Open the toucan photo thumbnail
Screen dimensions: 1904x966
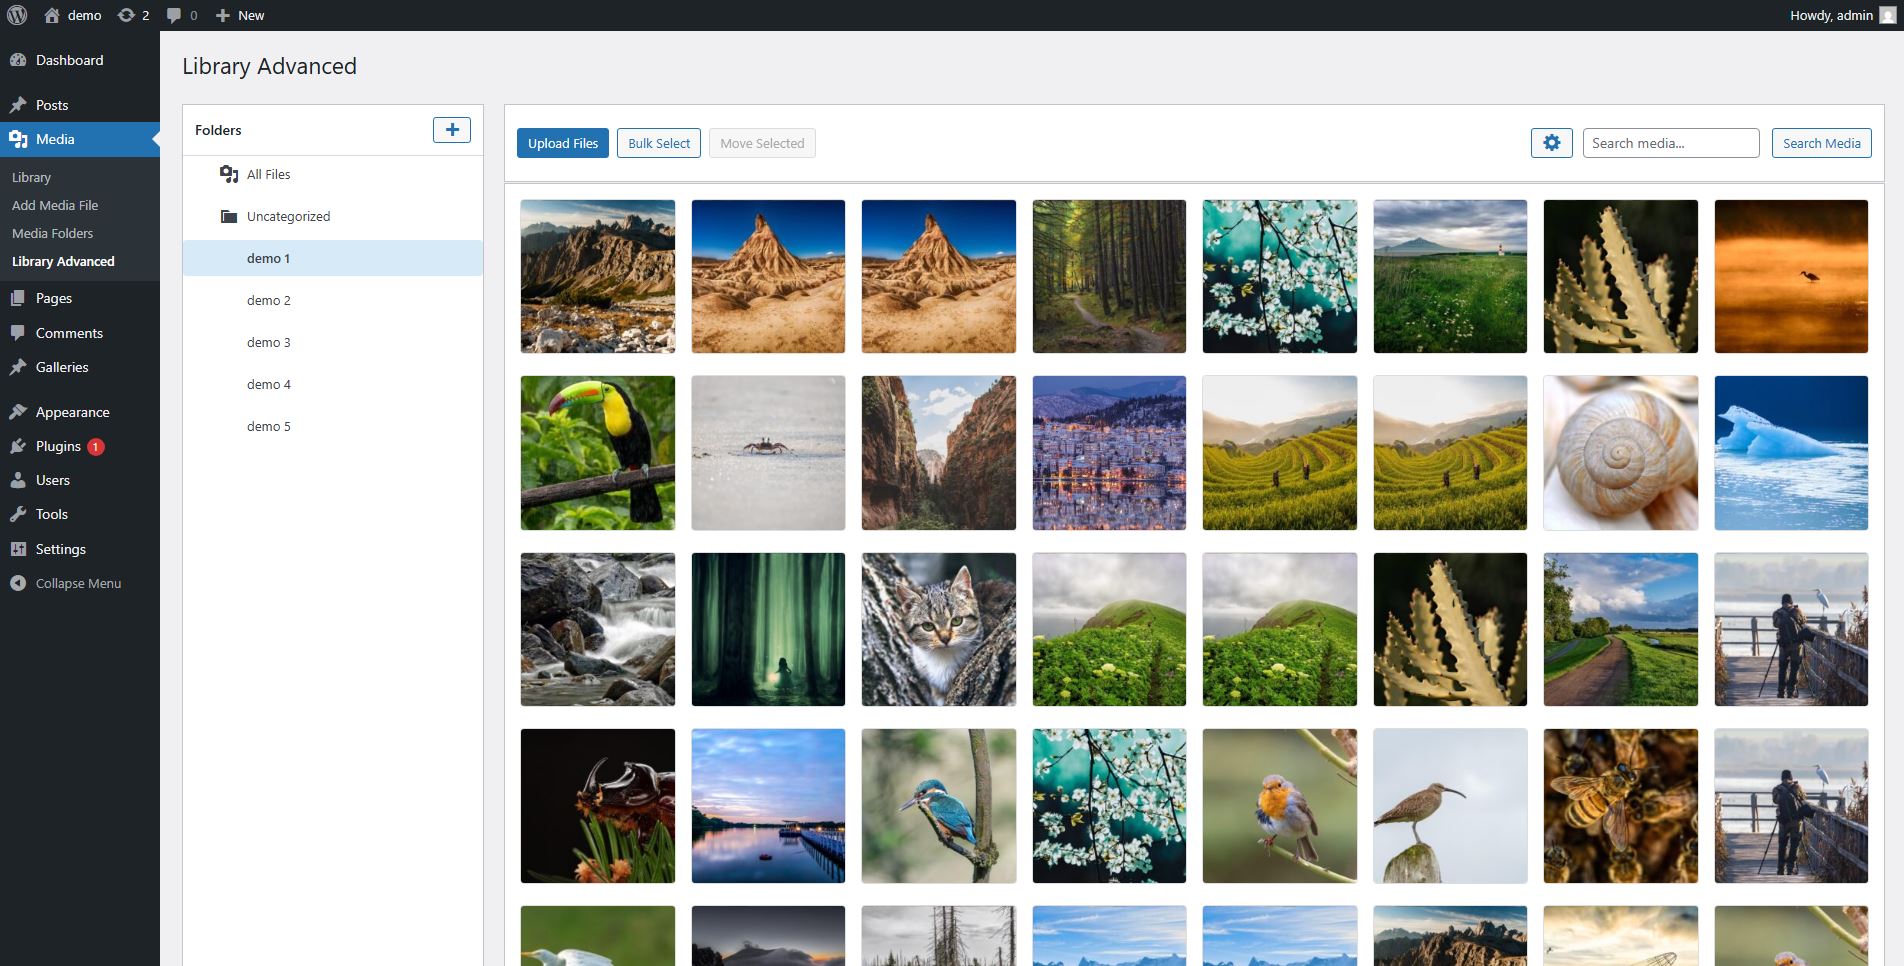[597, 452]
